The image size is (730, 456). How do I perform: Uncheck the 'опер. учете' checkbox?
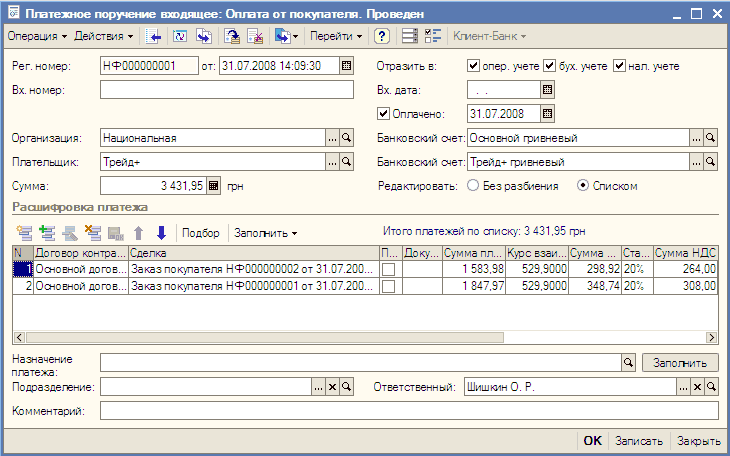[474, 66]
